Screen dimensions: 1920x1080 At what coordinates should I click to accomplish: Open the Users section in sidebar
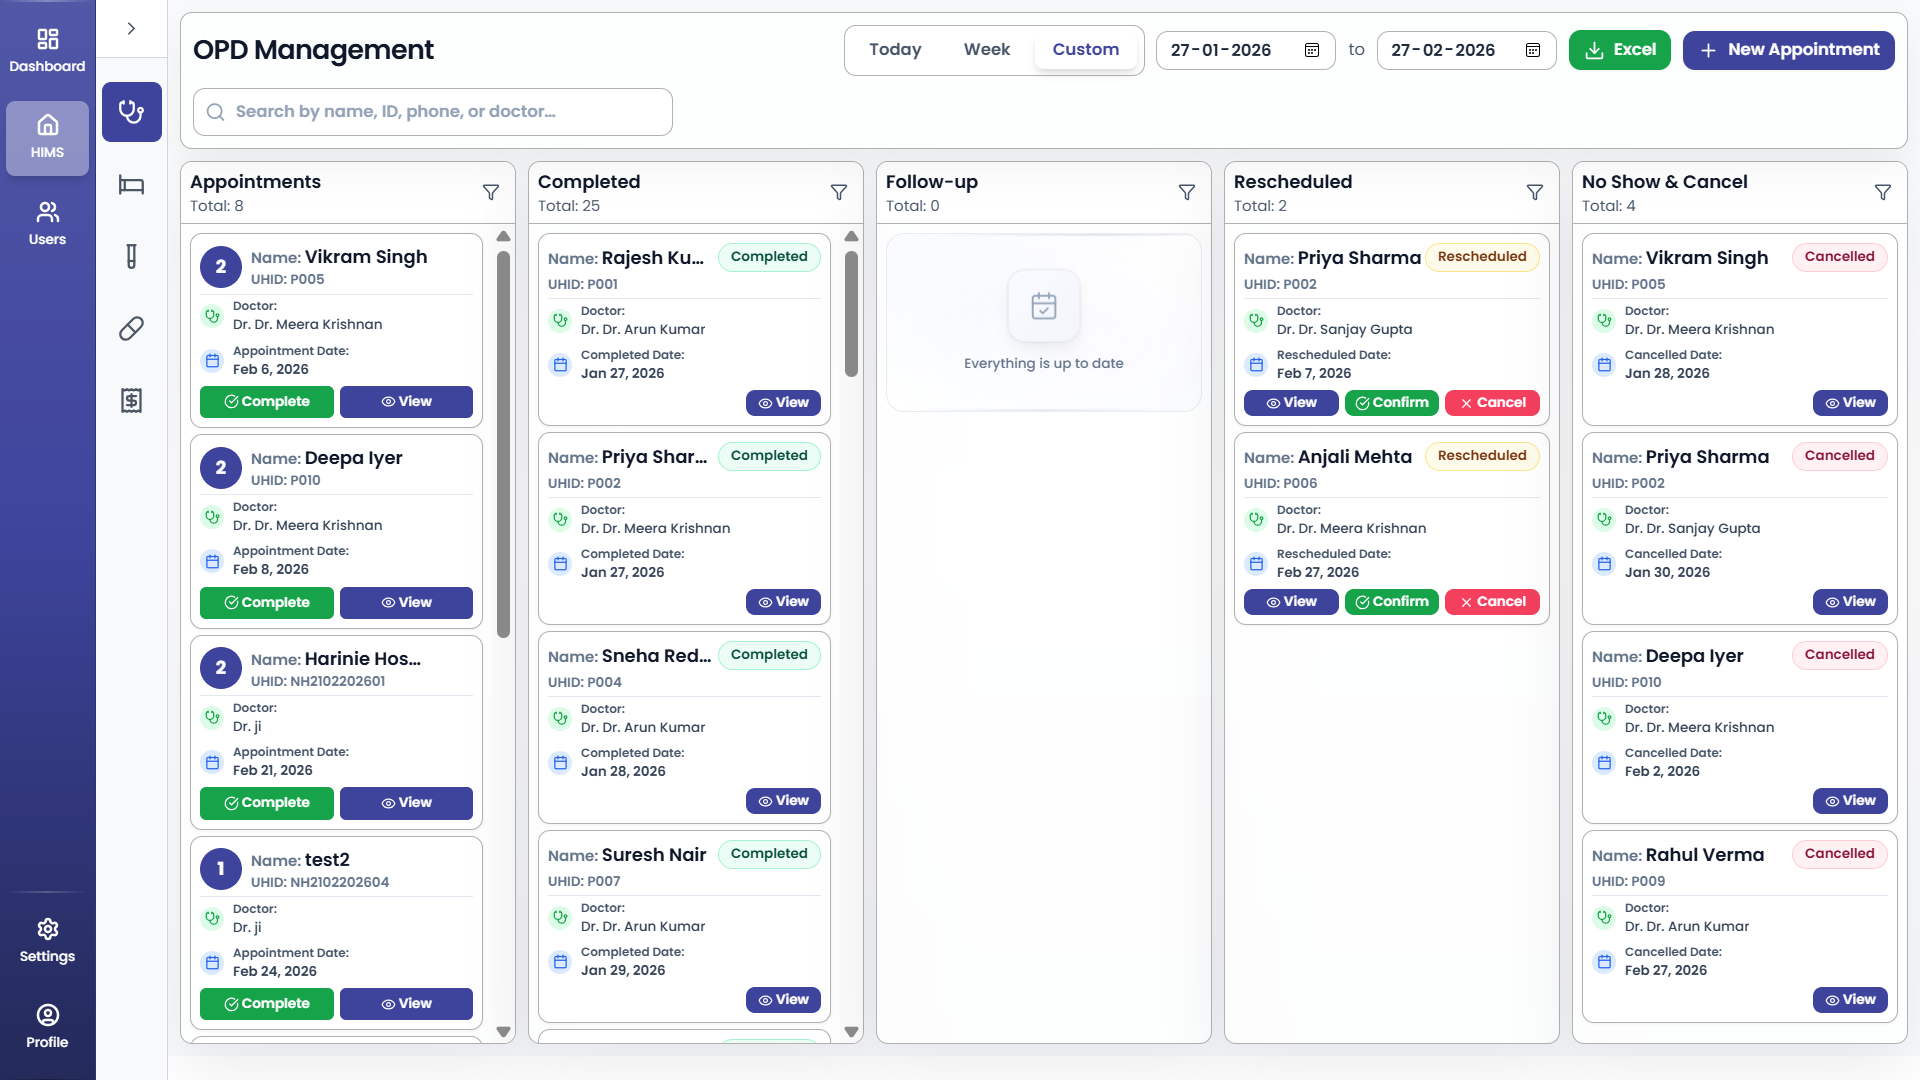47,221
